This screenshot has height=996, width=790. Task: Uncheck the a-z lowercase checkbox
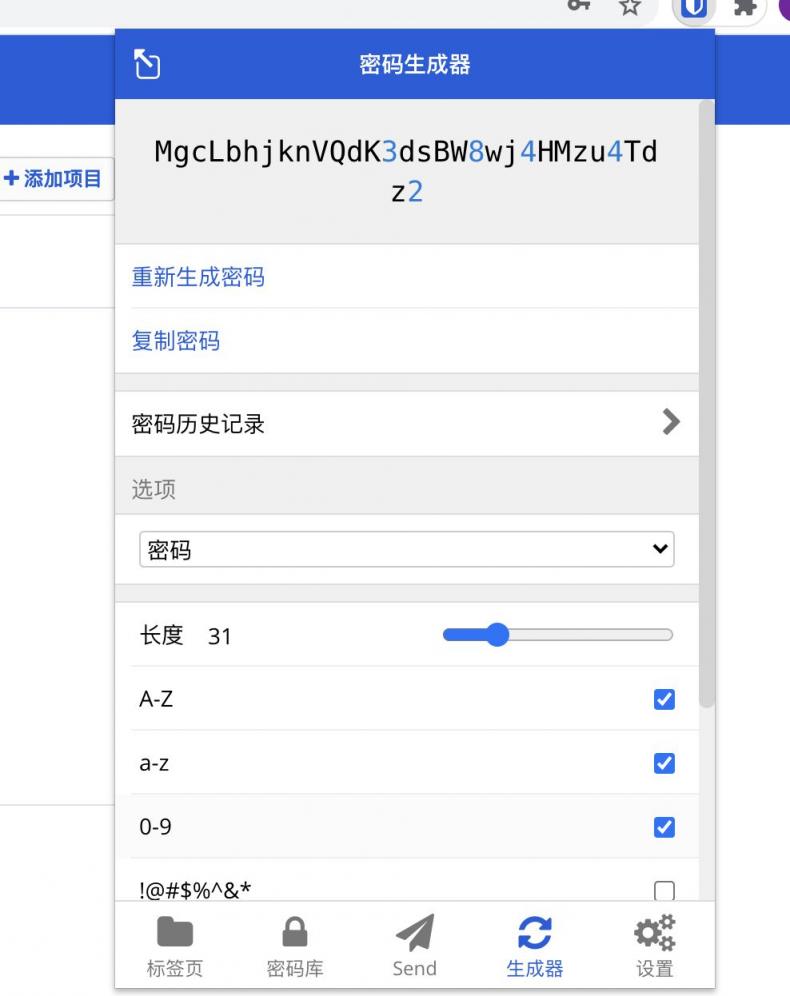664,764
